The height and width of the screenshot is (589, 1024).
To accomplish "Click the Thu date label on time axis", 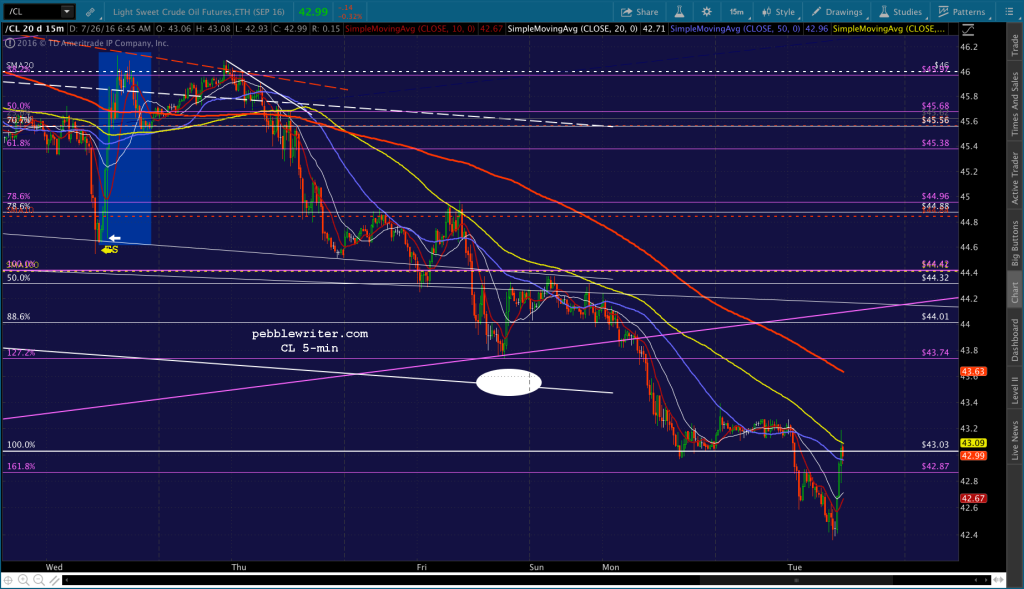I will [239, 567].
